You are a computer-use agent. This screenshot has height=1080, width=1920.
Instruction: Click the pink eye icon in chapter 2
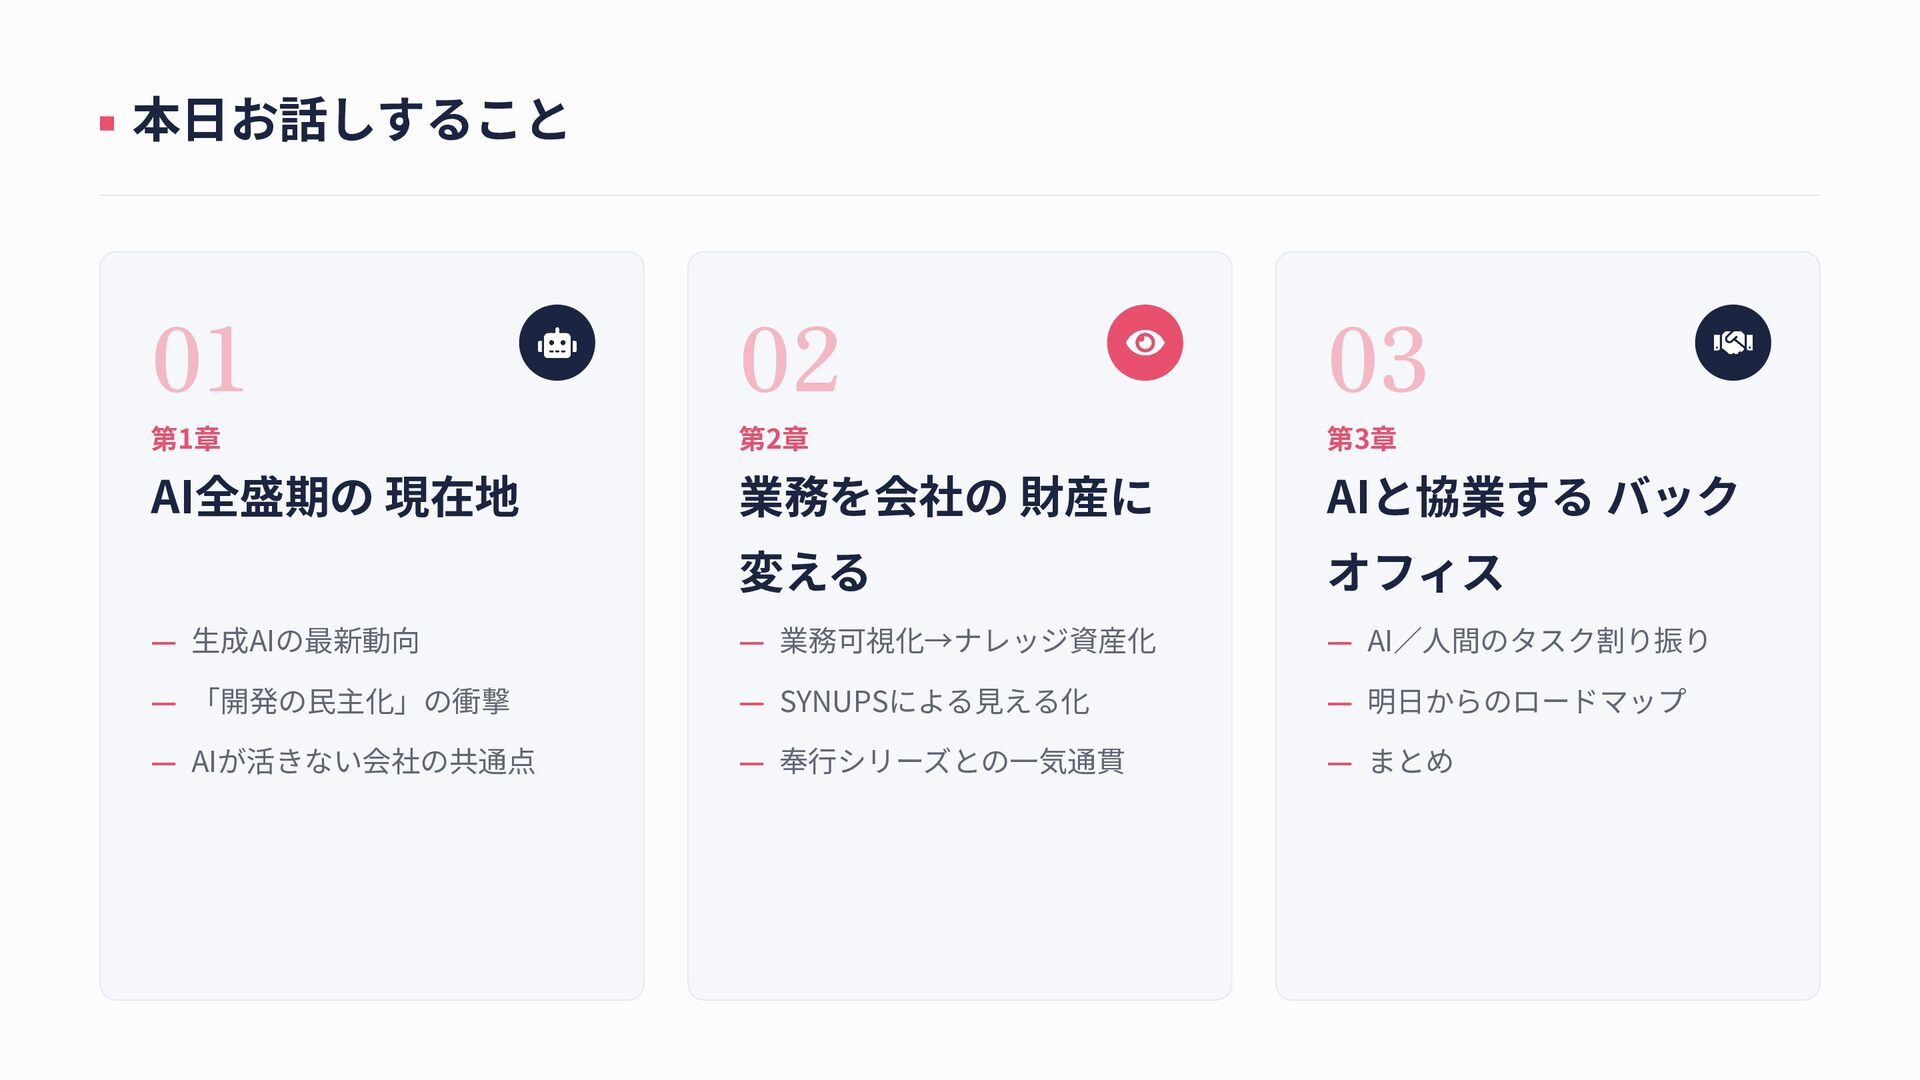pos(1145,343)
